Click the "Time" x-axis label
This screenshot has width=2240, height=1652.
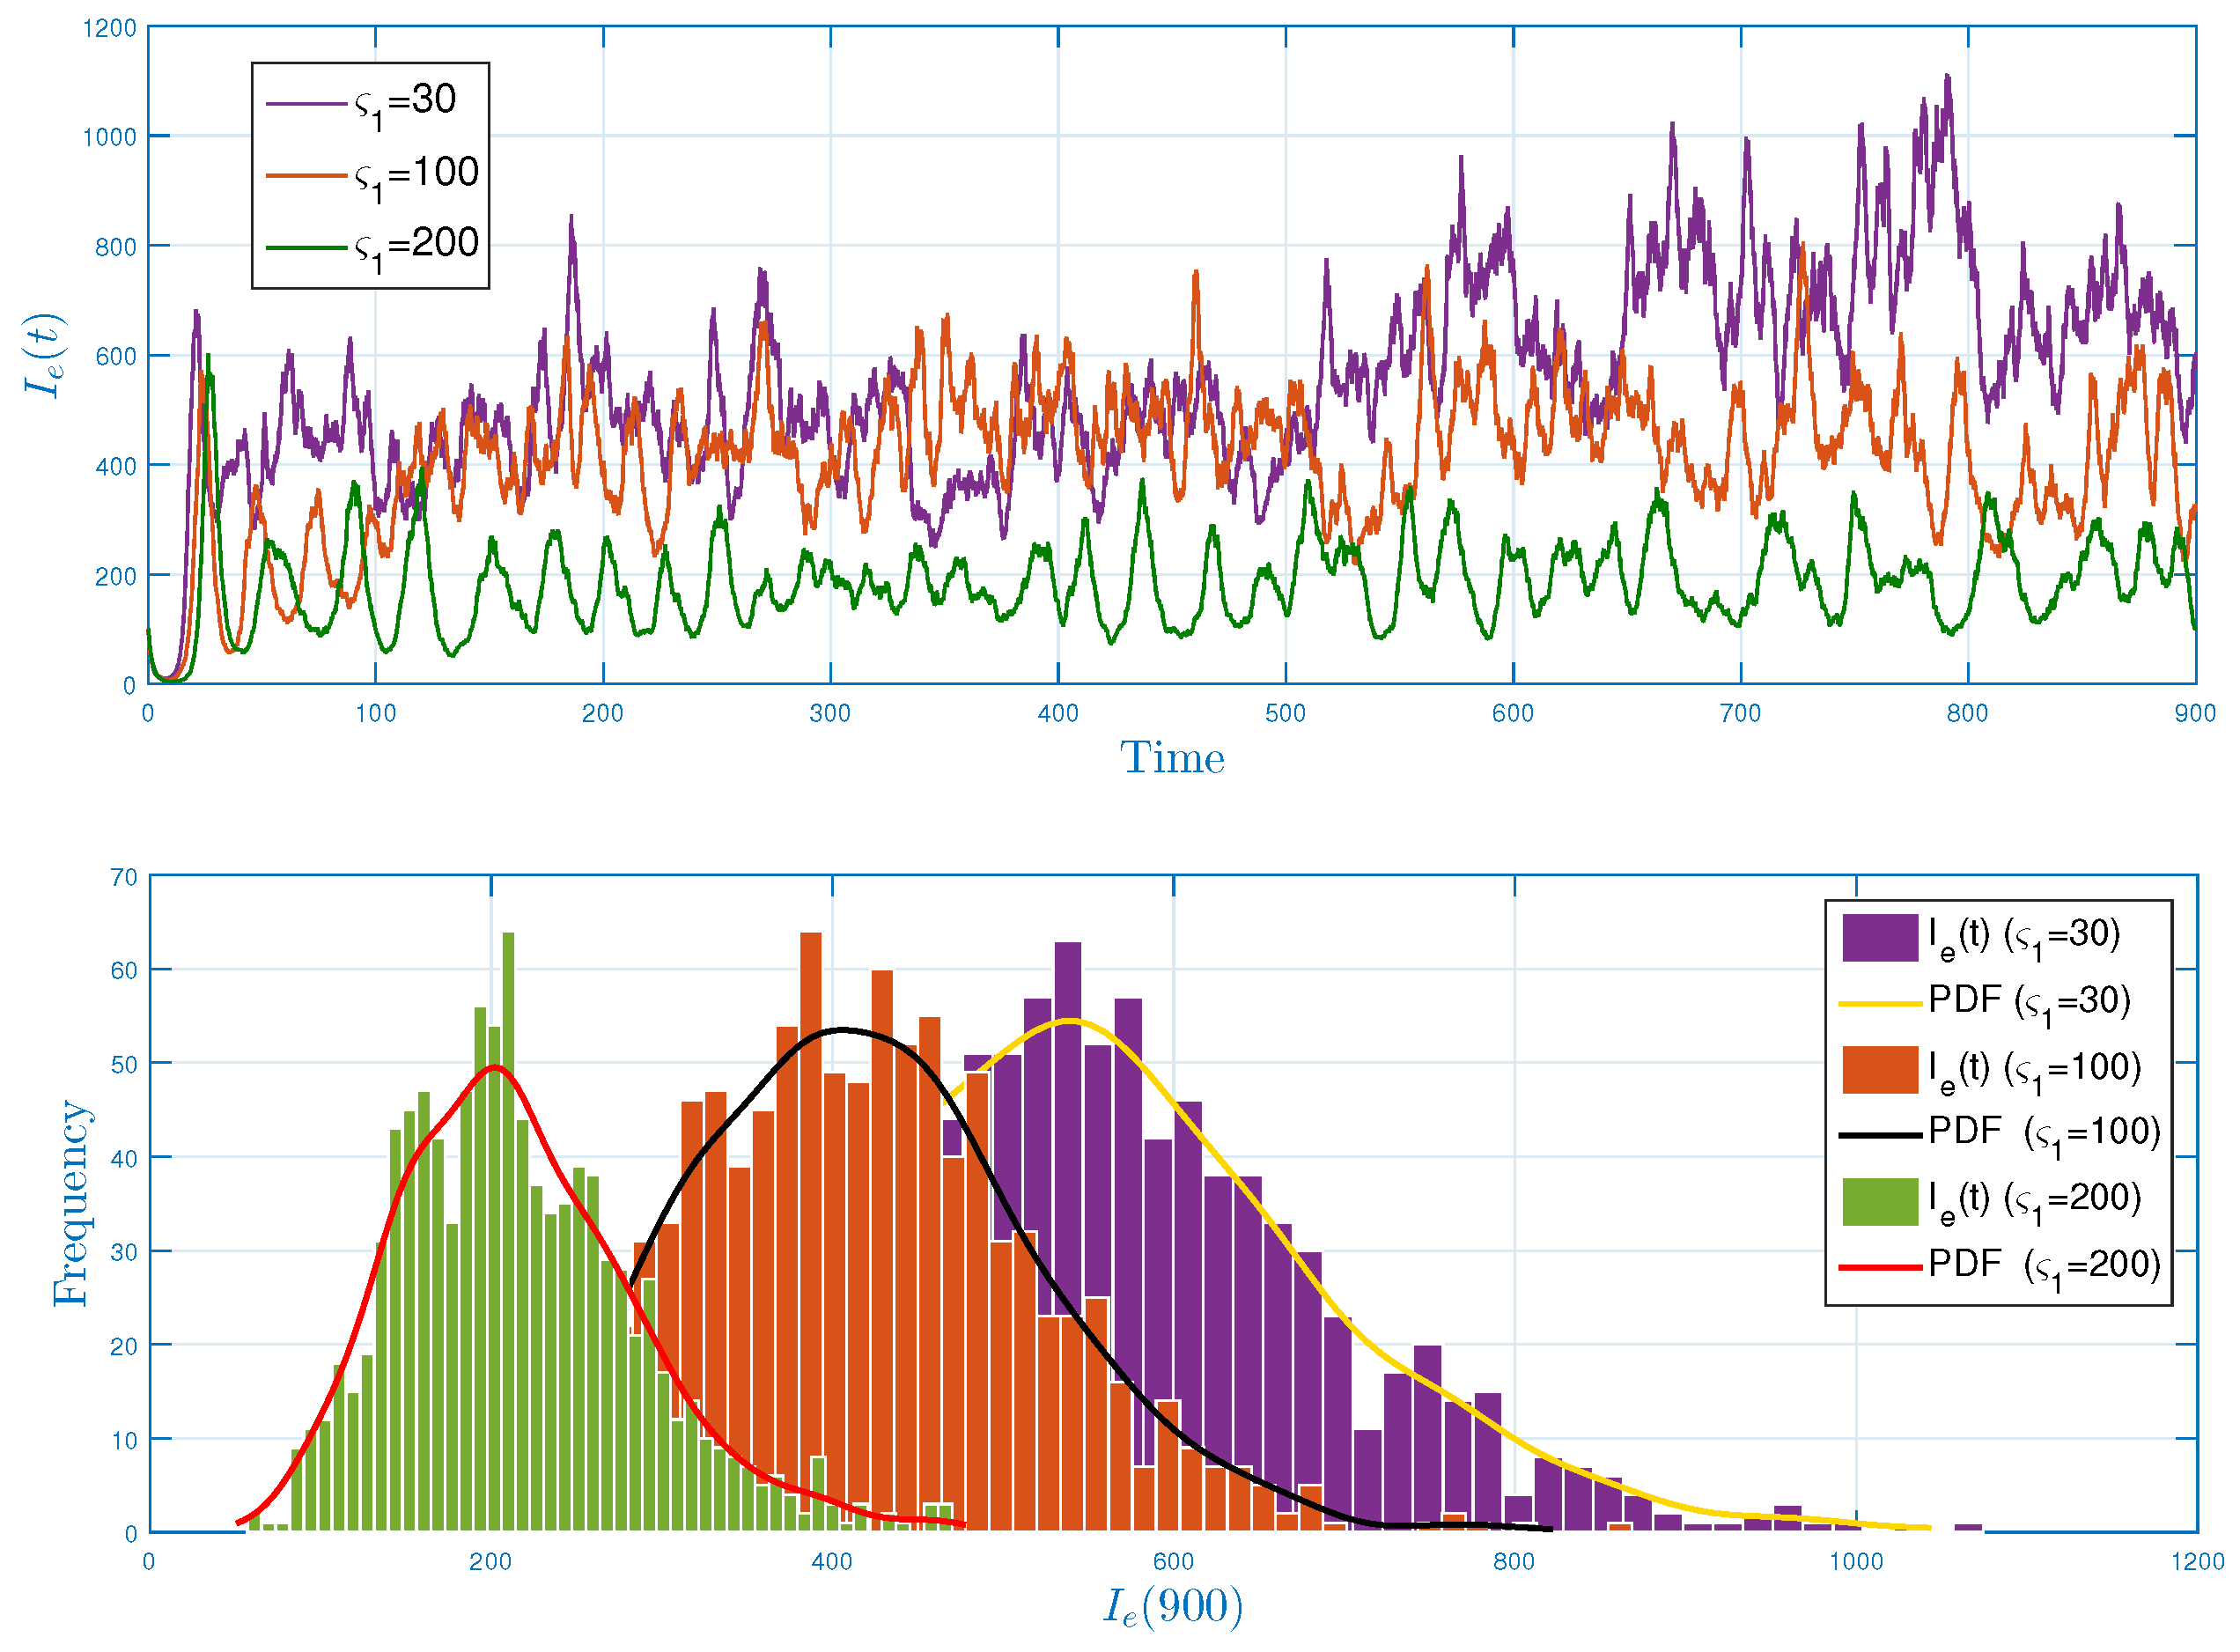1171,759
